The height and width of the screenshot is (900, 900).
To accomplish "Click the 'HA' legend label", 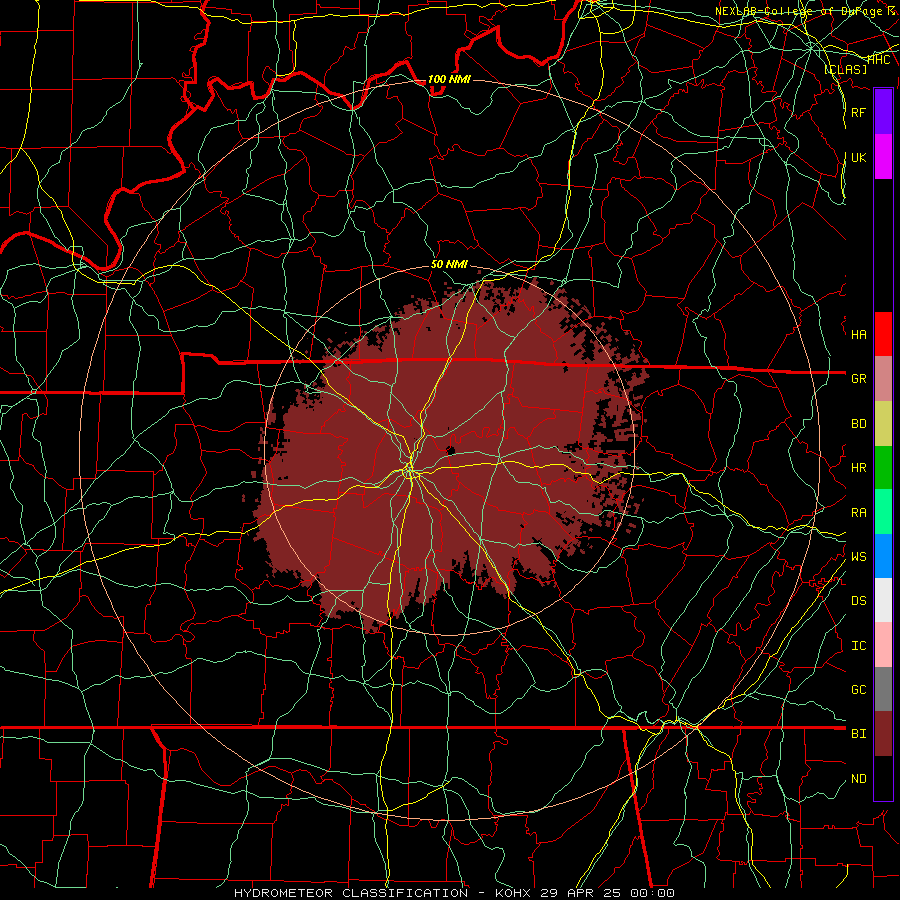I will (x=858, y=334).
